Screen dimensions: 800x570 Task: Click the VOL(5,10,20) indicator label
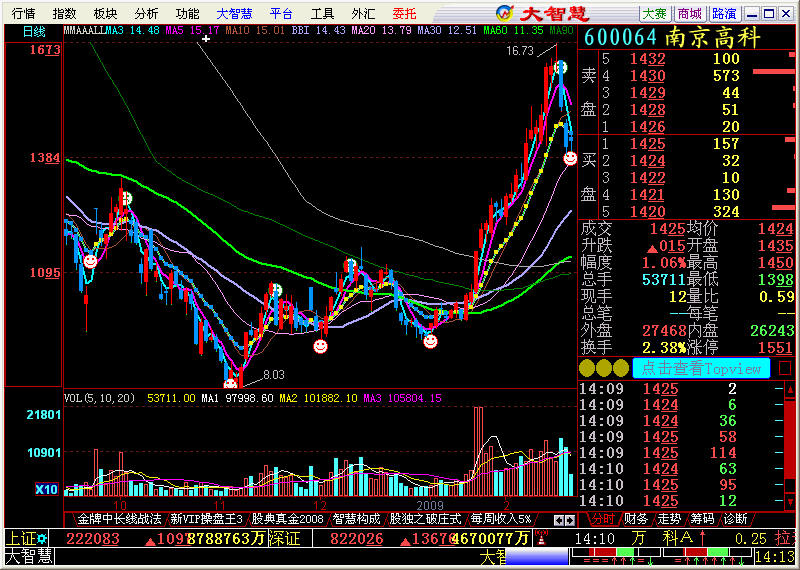99,398
